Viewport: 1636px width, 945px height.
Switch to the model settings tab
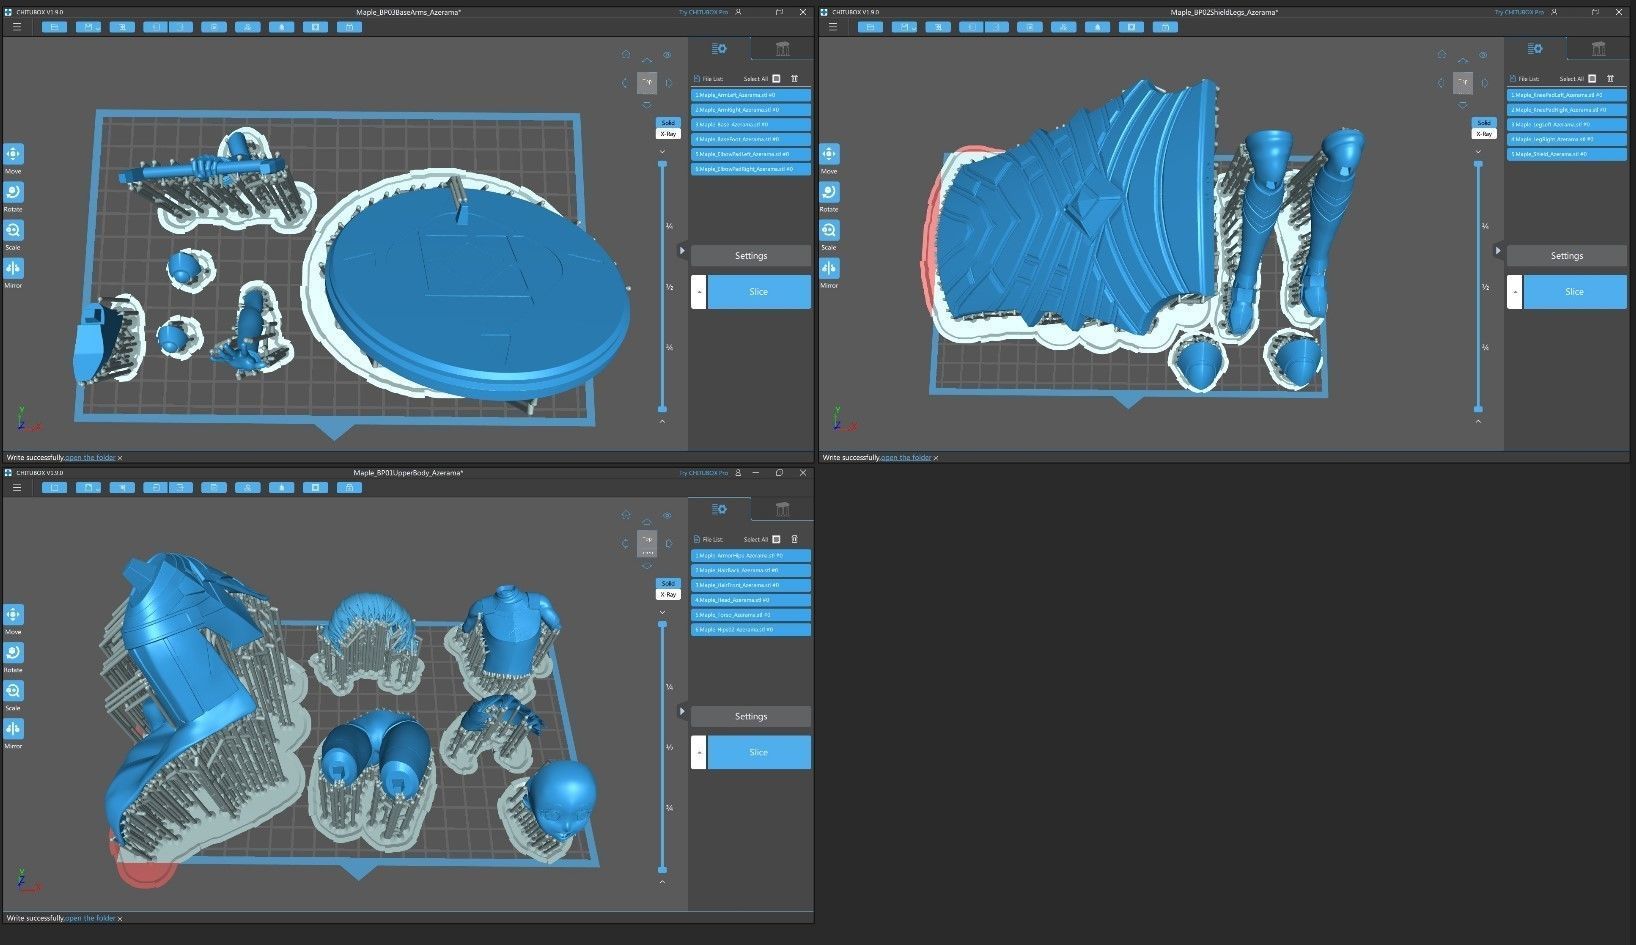[719, 48]
